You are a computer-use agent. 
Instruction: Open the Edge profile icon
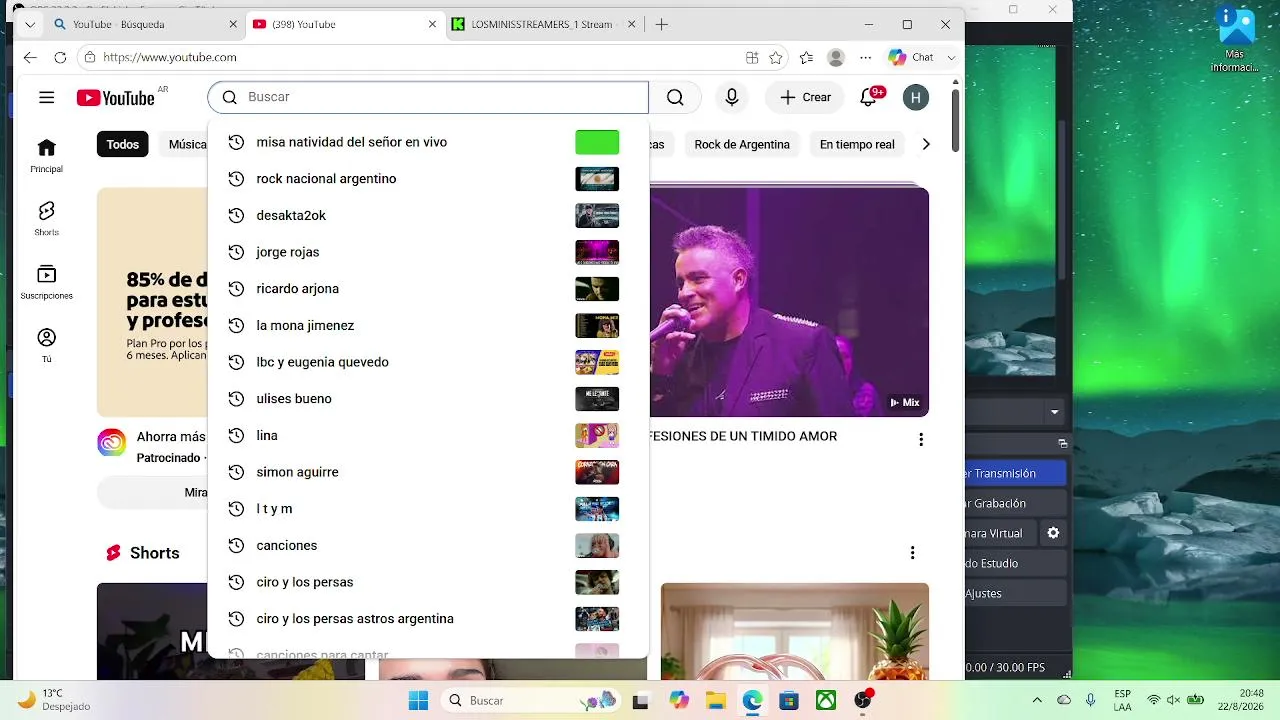(x=836, y=57)
